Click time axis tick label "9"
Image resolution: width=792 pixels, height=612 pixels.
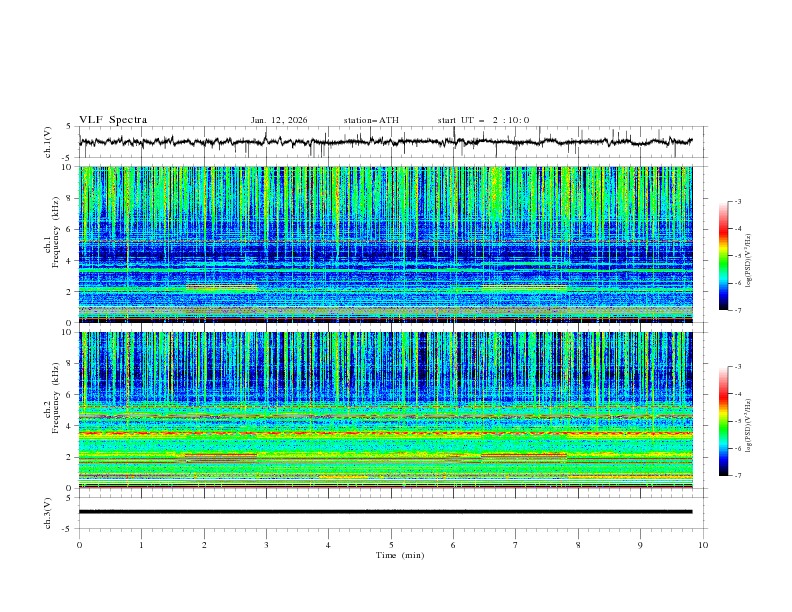click(640, 545)
